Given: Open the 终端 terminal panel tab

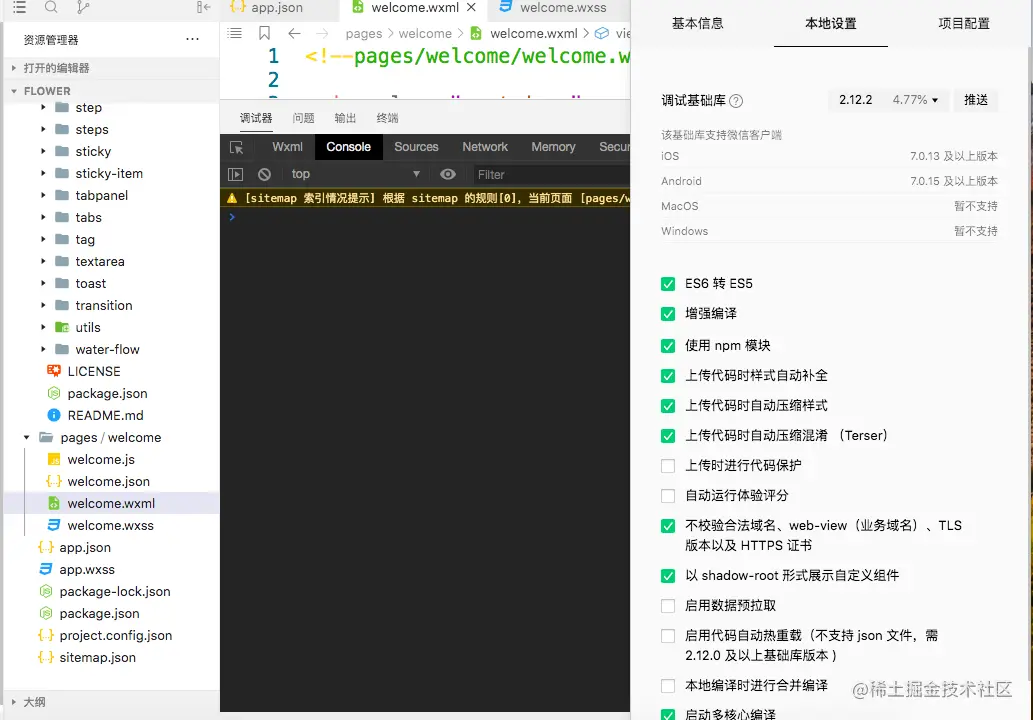Looking at the screenshot, I should [x=387, y=118].
